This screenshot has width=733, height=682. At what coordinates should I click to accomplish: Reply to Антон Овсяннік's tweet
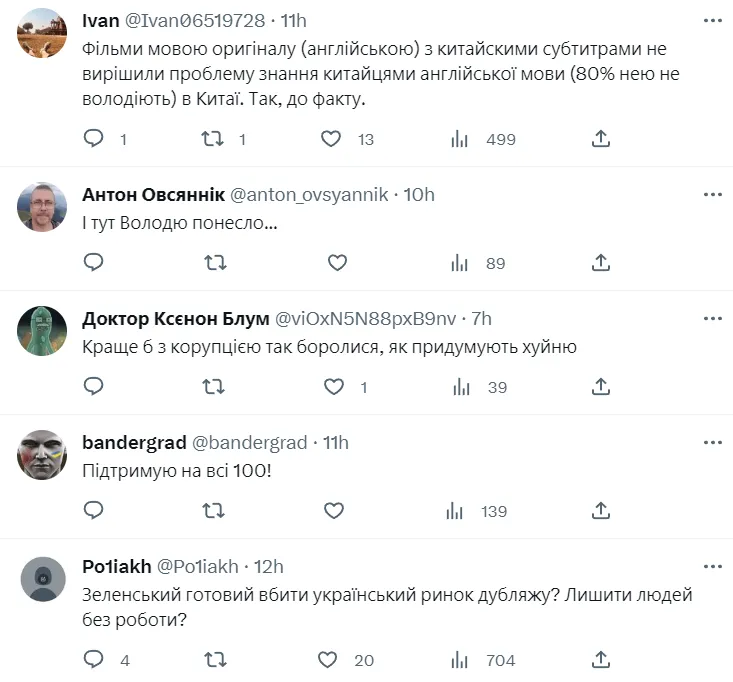click(x=94, y=263)
